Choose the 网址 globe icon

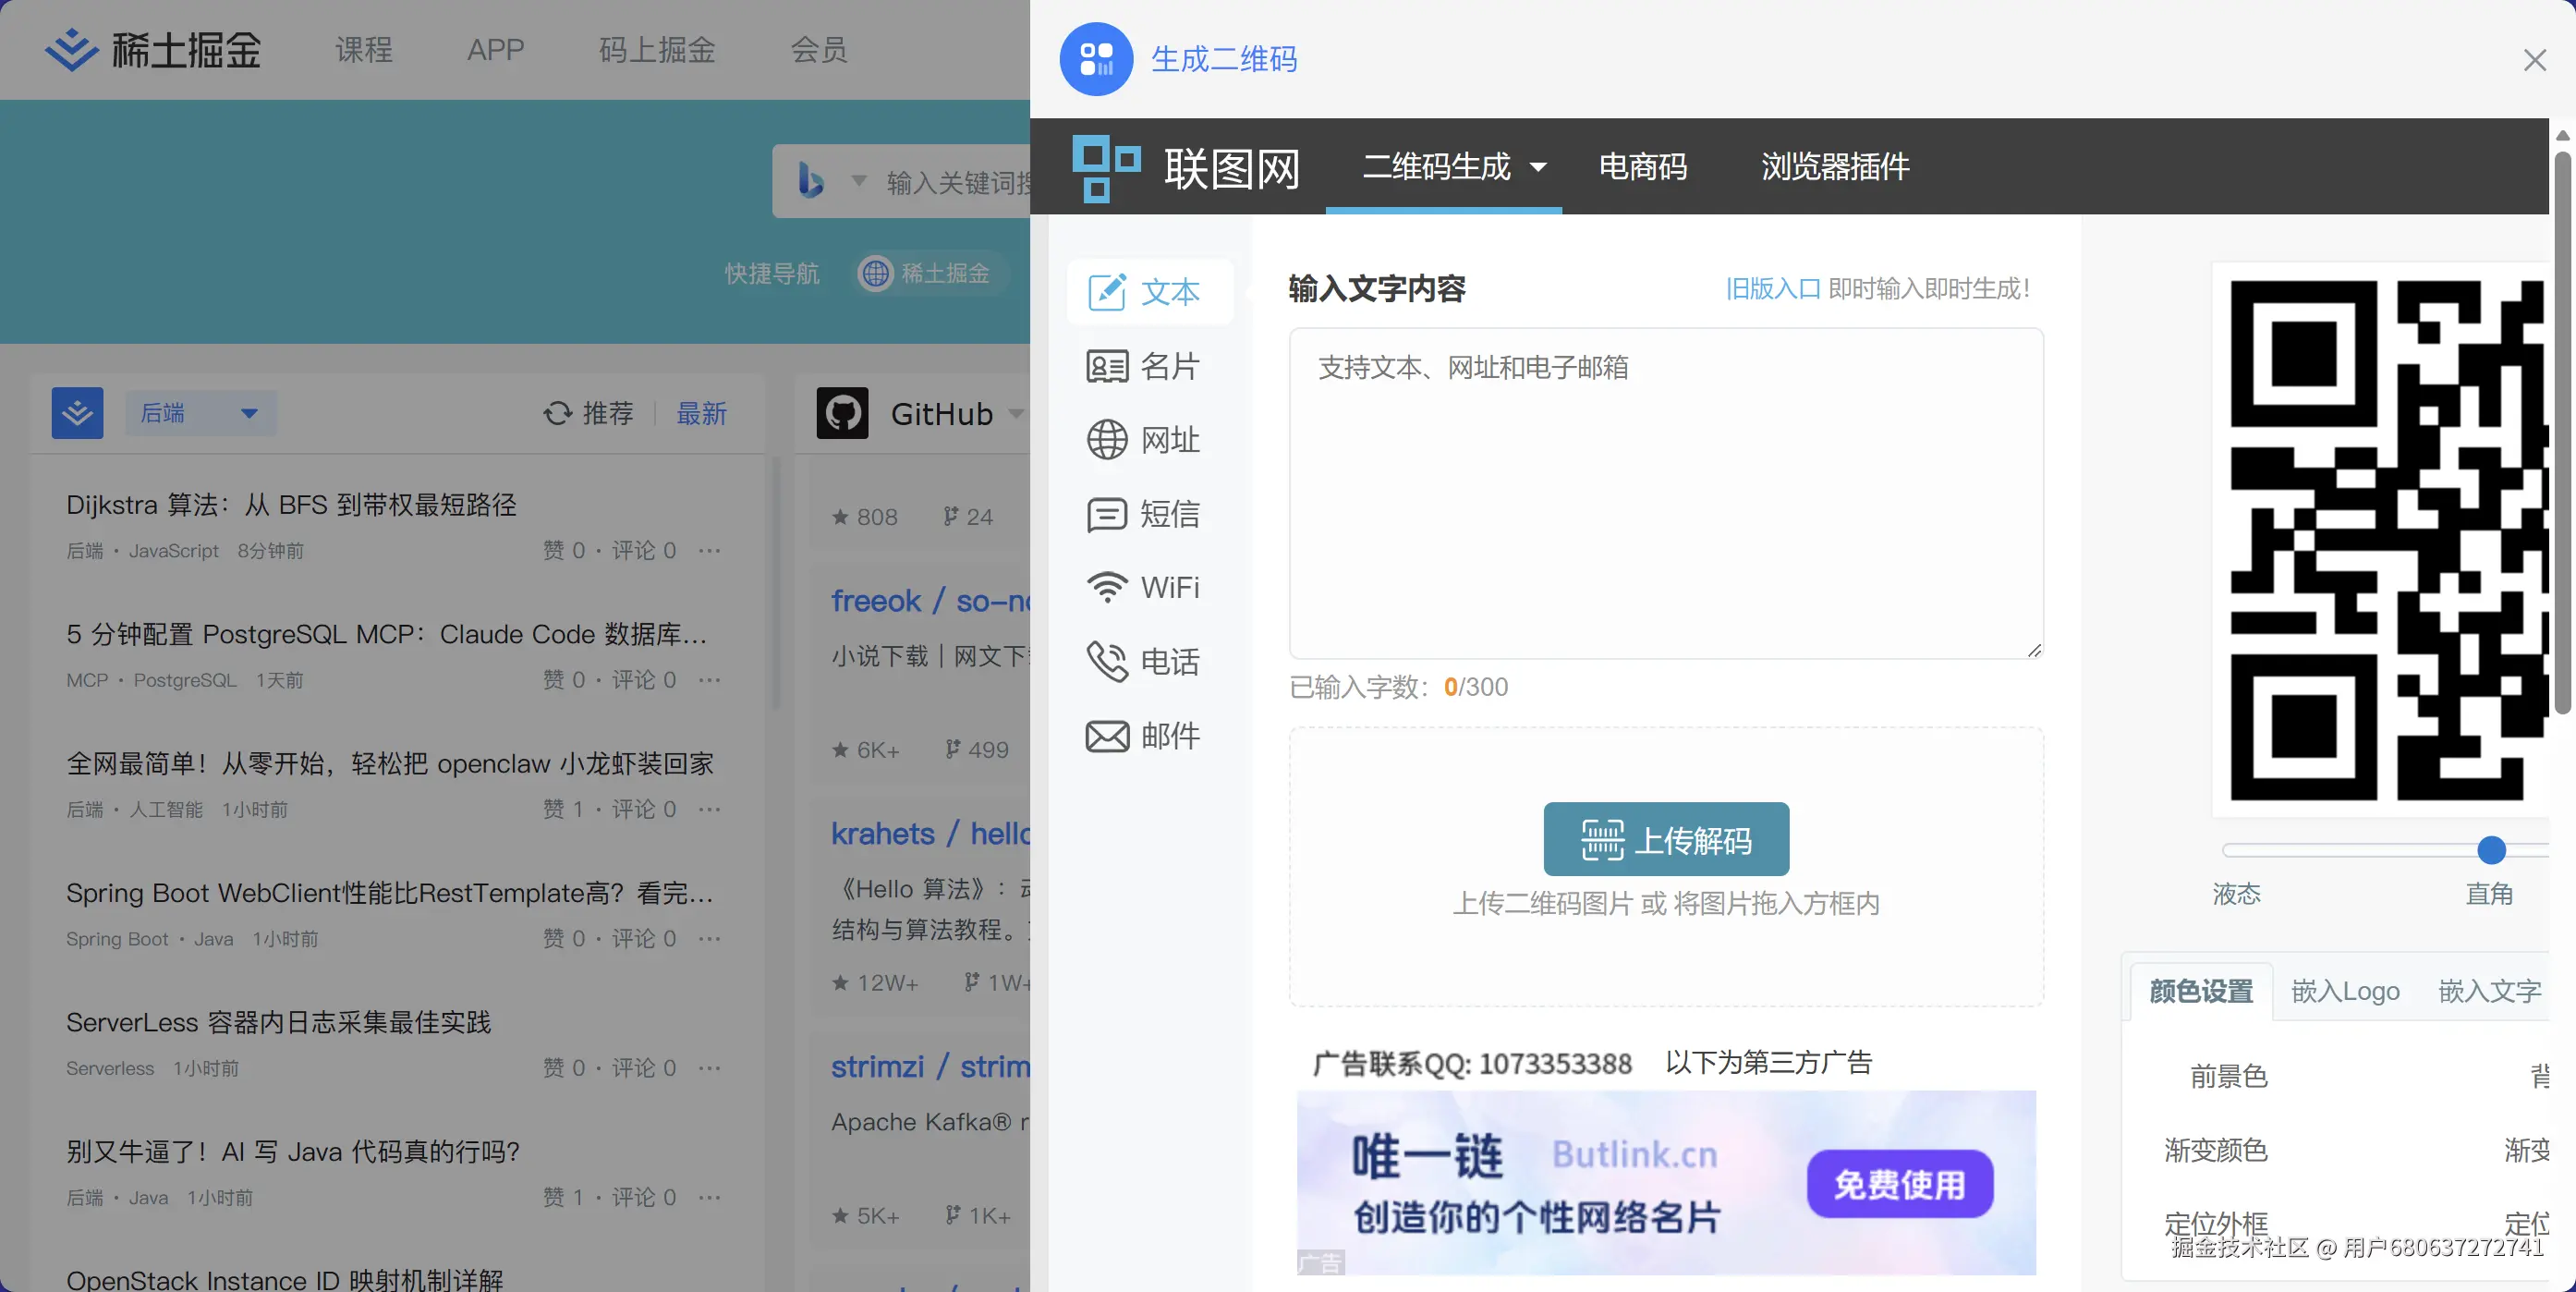pos(1107,440)
